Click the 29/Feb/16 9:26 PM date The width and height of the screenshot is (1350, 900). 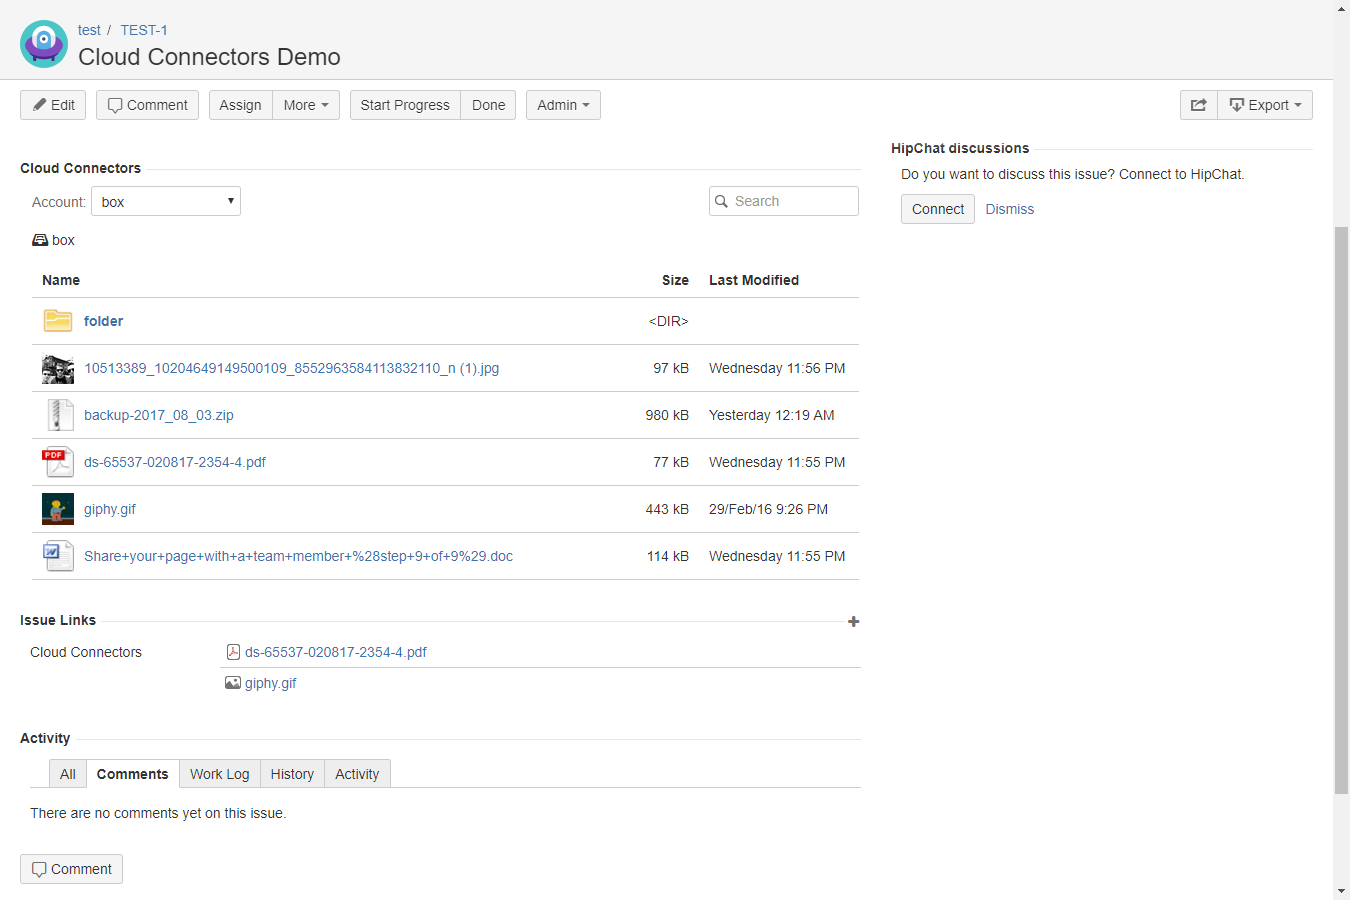[768, 509]
